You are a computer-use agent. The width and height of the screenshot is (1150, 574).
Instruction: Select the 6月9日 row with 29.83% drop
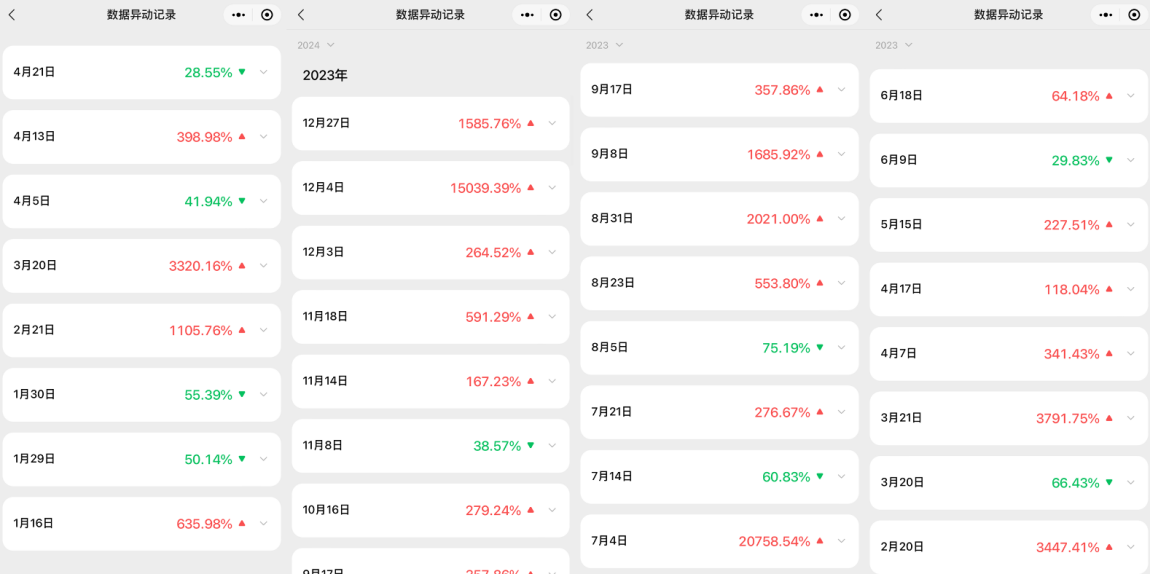[x=1008, y=160]
